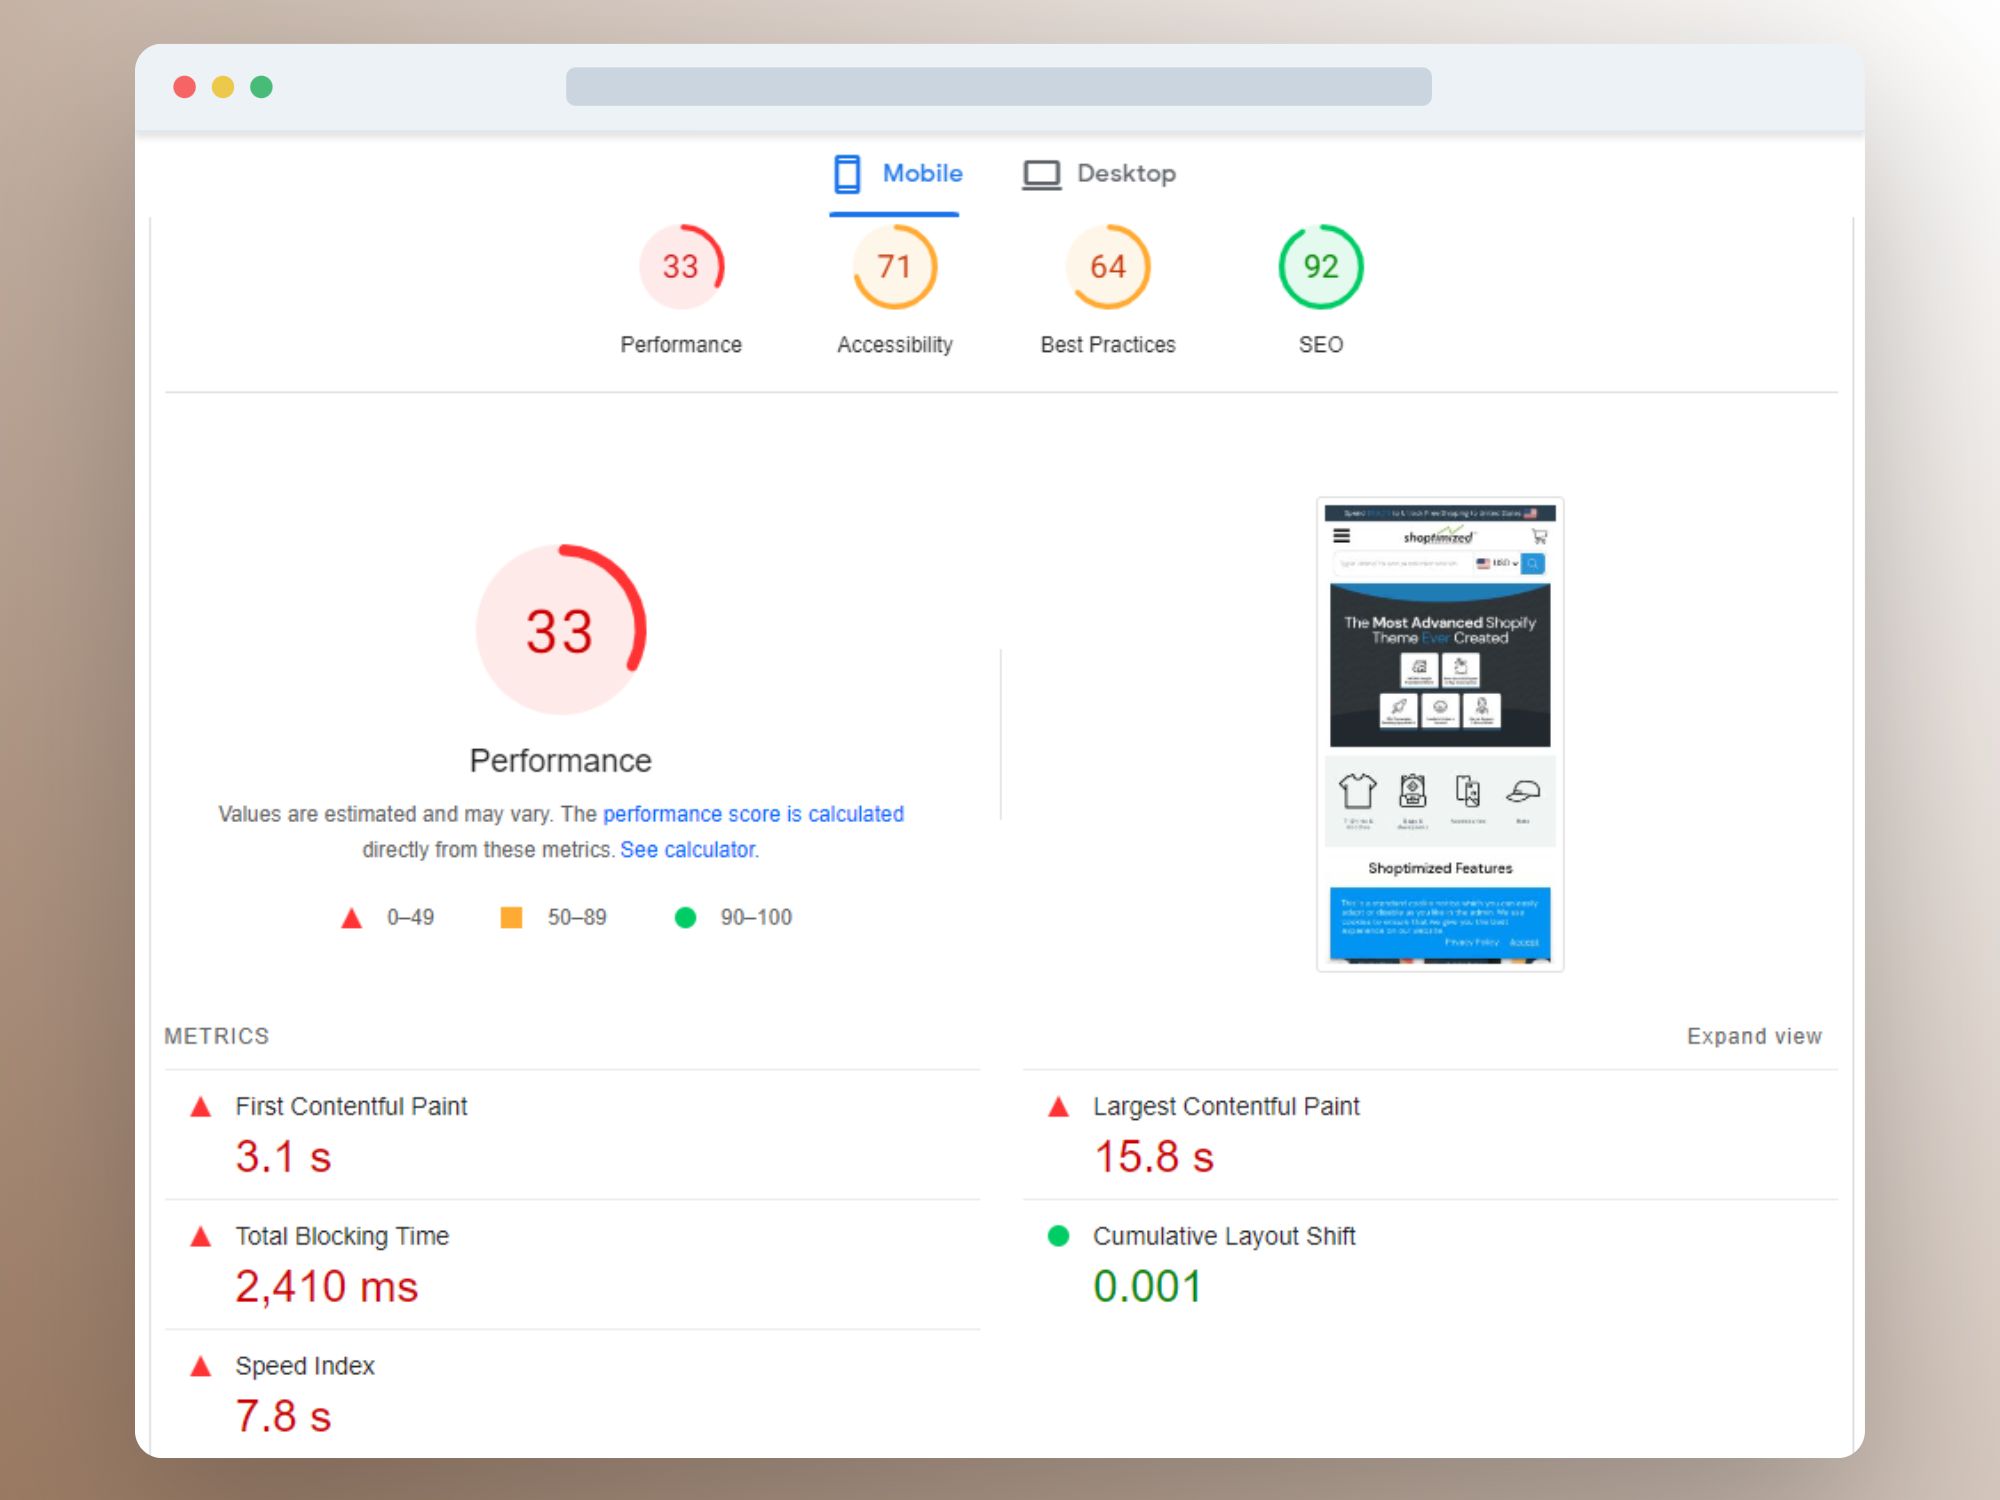The height and width of the screenshot is (1500, 2000).
Task: Select the top Performance score gauge 33
Action: (681, 266)
